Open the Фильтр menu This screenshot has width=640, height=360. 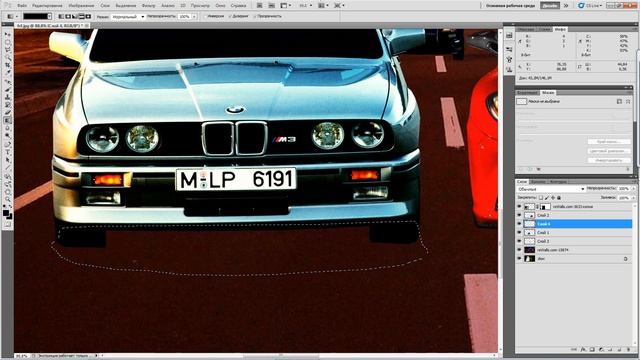(x=148, y=6)
